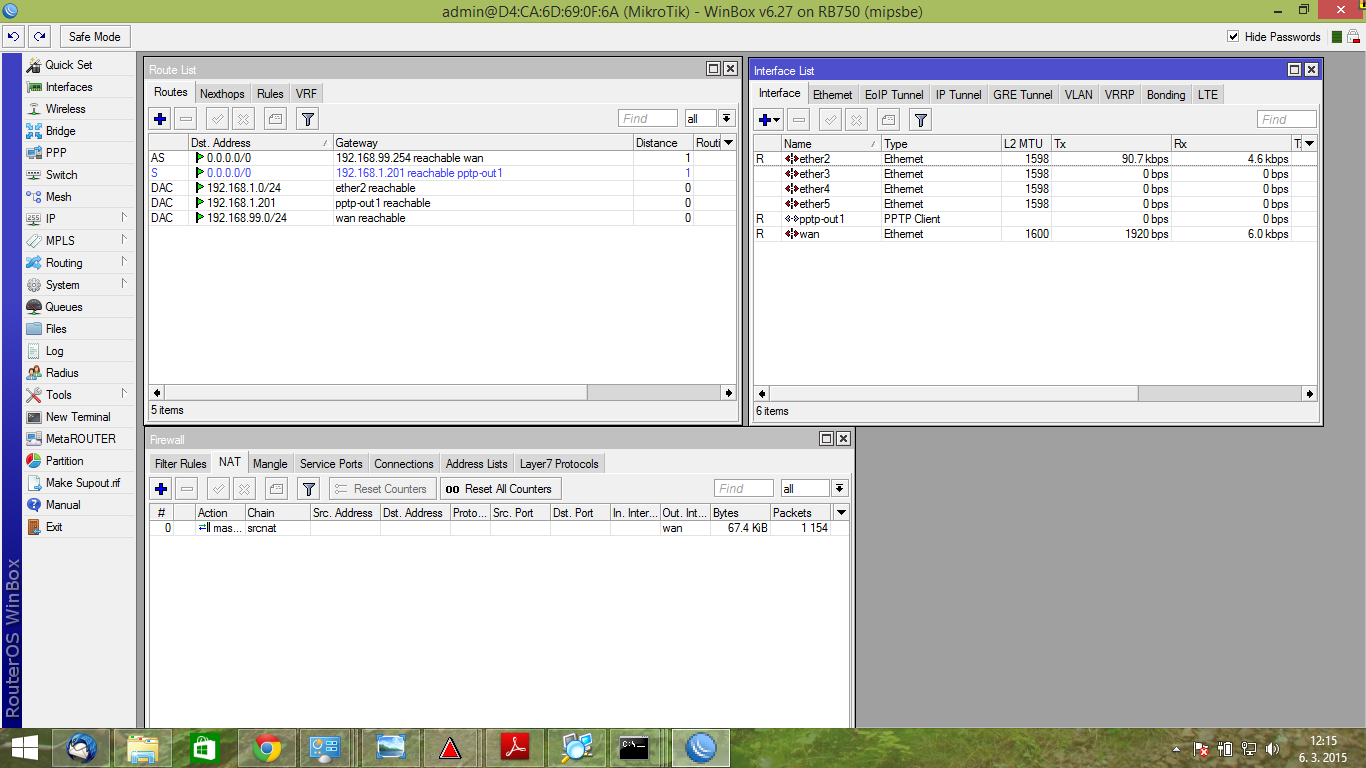
Task: Click the Find field in the Firewall window
Action: (x=743, y=489)
